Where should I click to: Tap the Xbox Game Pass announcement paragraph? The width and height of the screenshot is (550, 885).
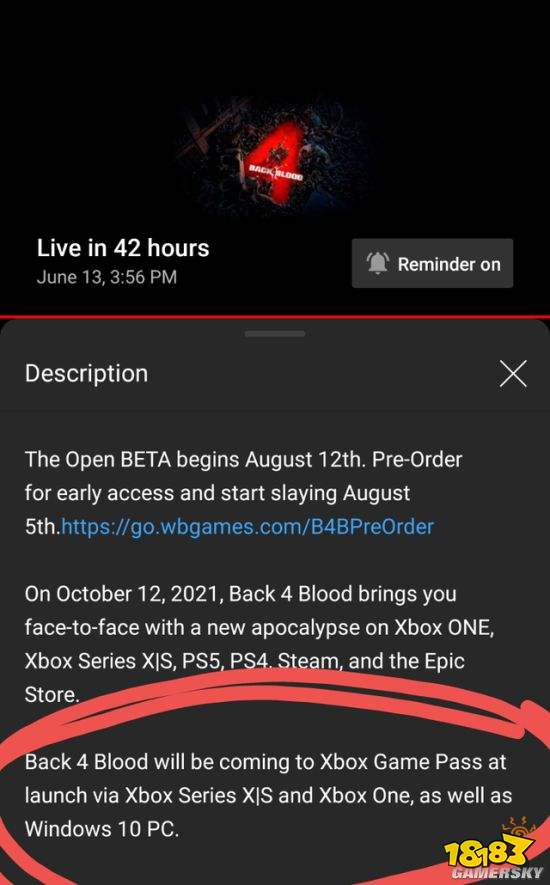pos(268,795)
